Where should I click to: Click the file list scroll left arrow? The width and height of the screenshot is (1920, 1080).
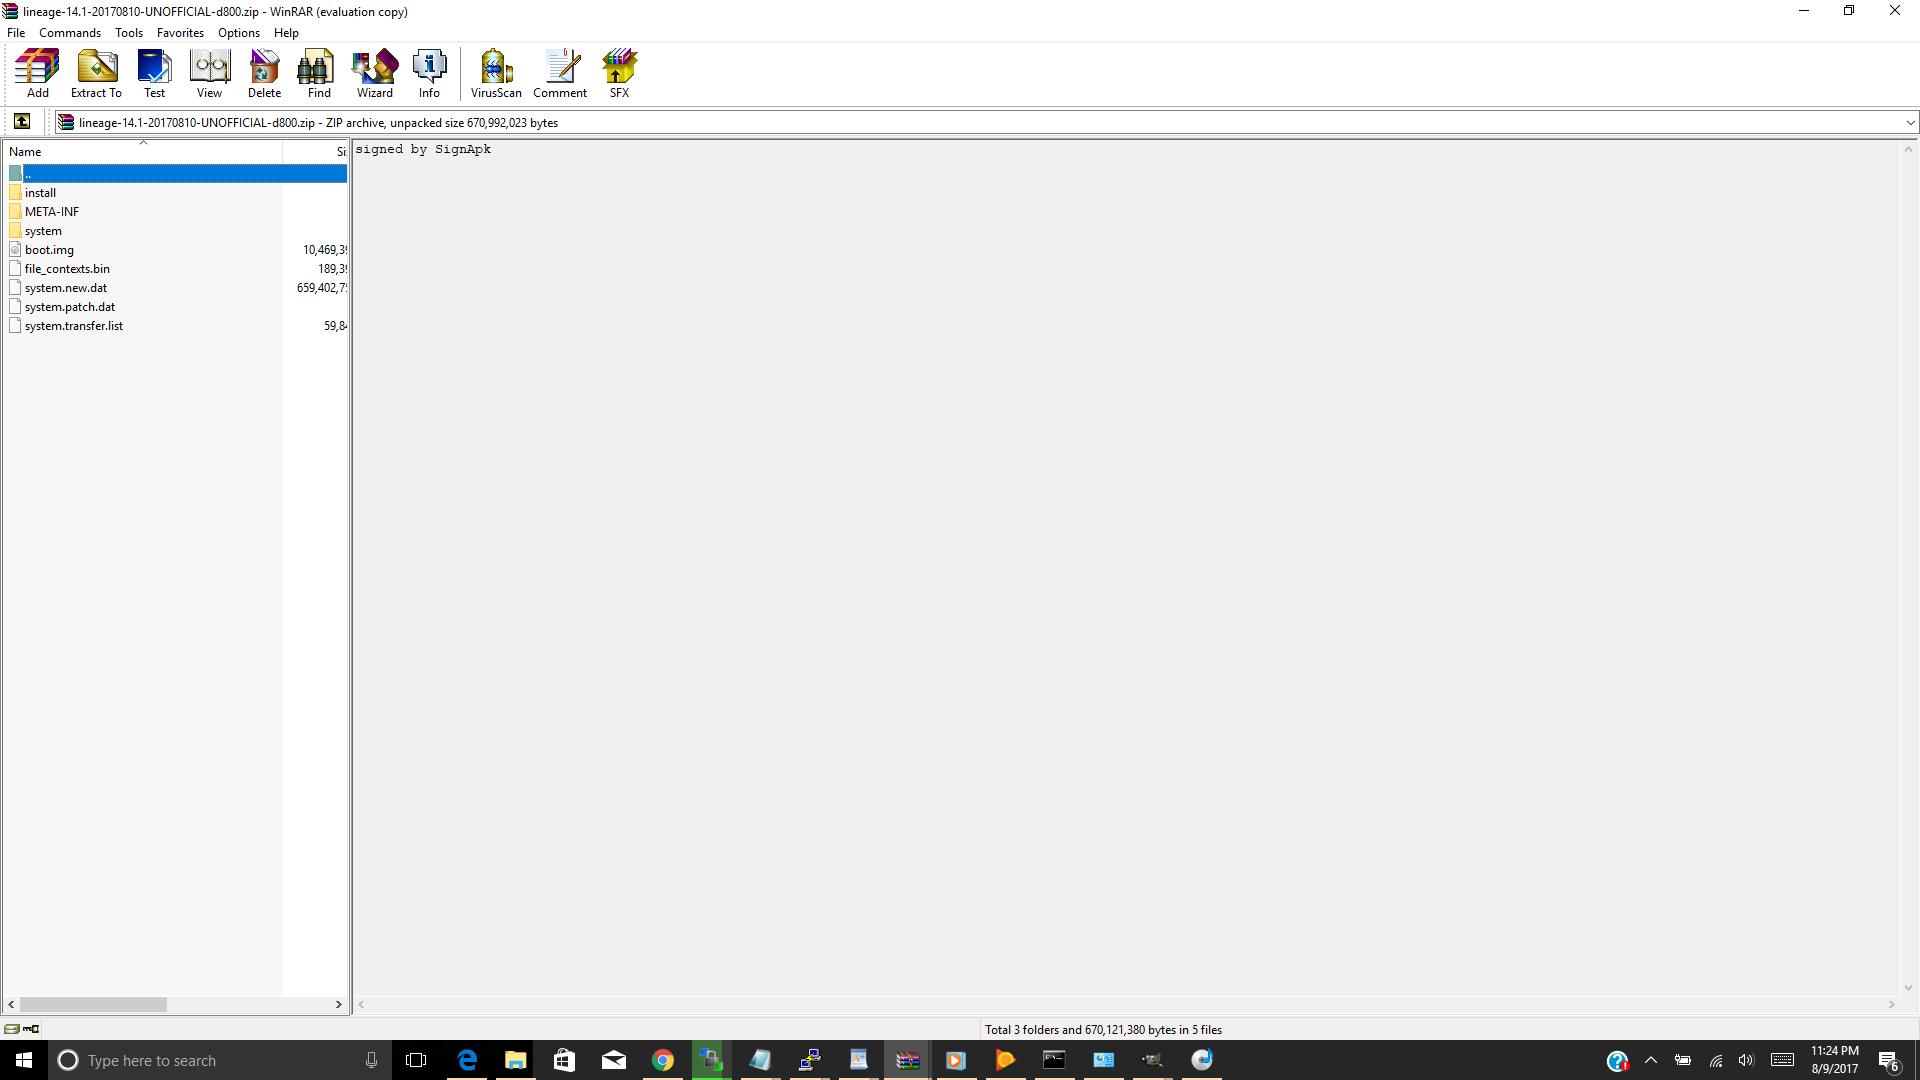pyautogui.click(x=11, y=1004)
